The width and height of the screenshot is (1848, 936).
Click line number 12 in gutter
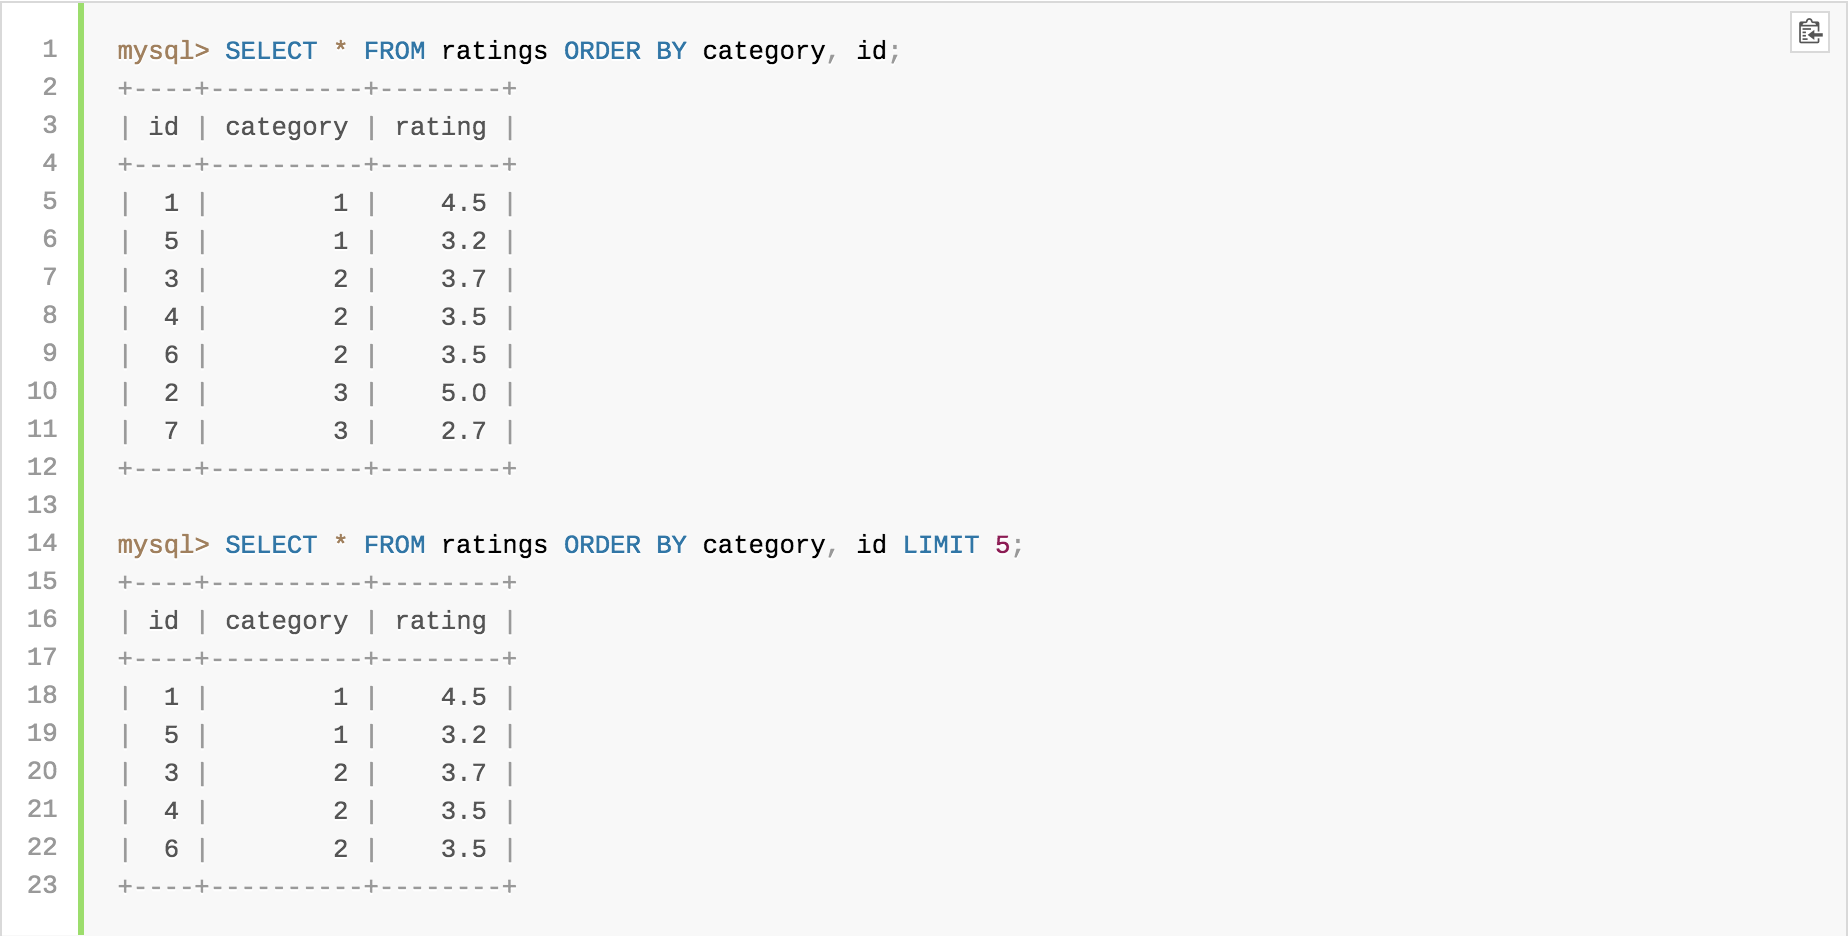click(42, 467)
